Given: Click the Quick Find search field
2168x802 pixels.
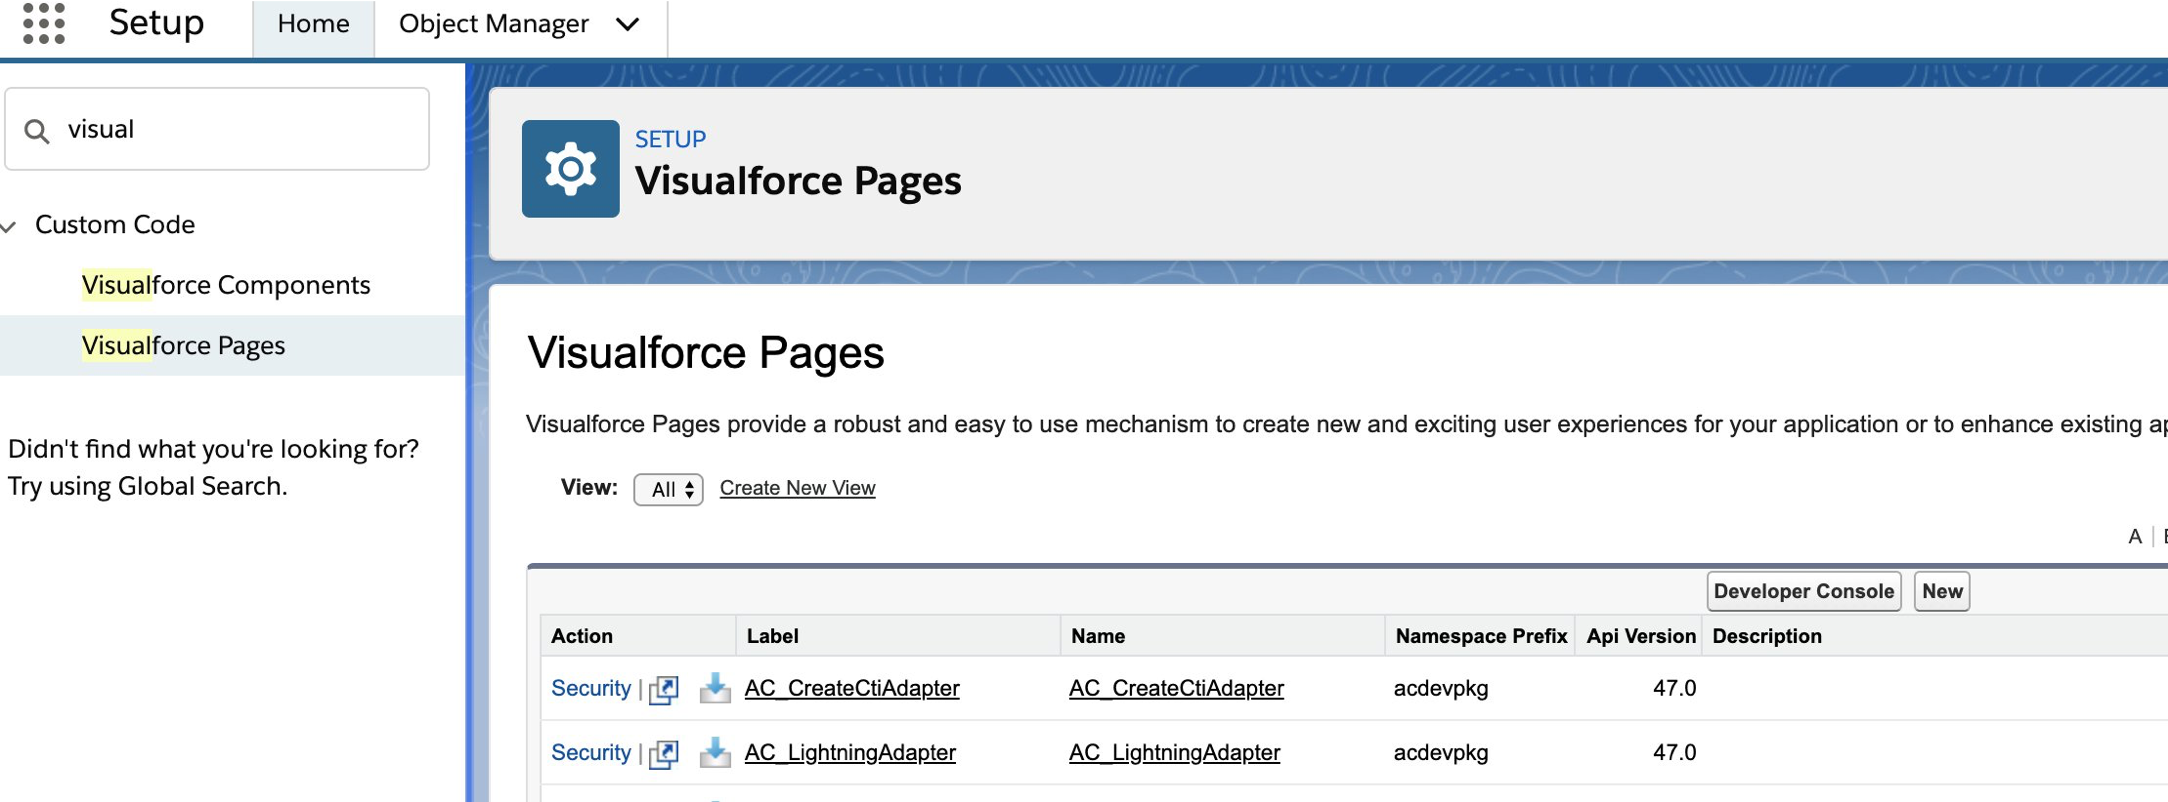Looking at the screenshot, I should pyautogui.click(x=217, y=129).
